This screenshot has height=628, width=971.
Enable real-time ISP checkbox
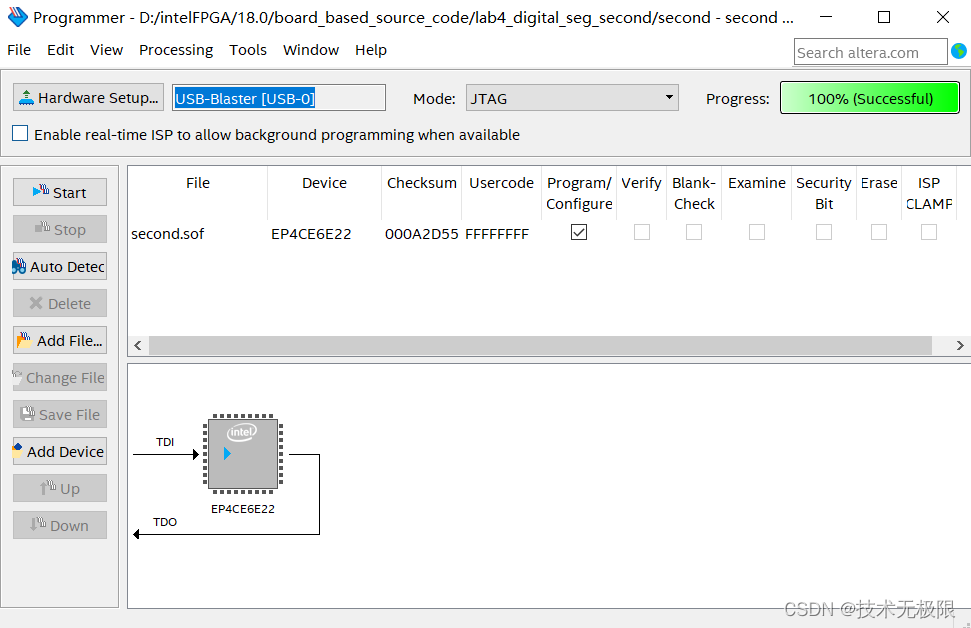tap(20, 133)
